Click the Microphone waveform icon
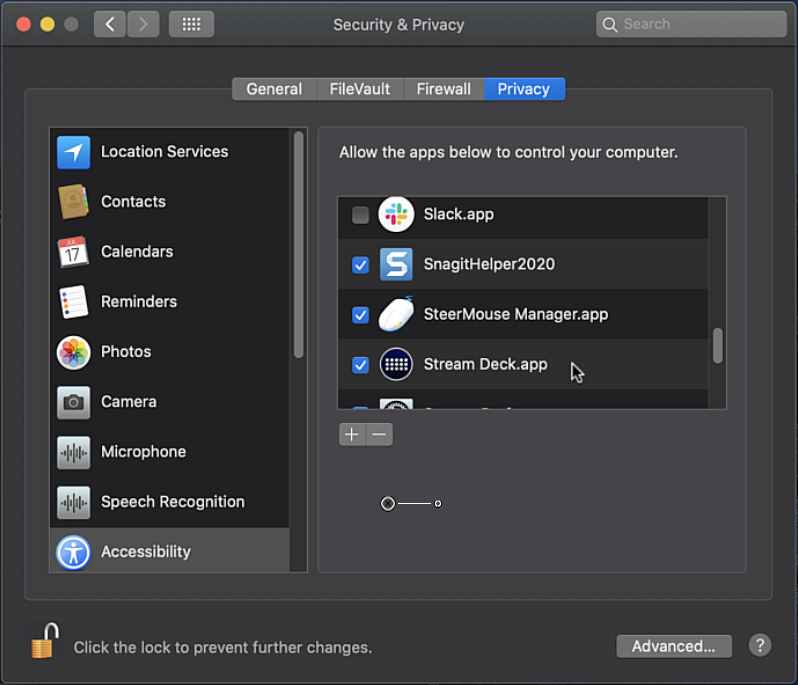The image size is (798, 685). (73, 452)
